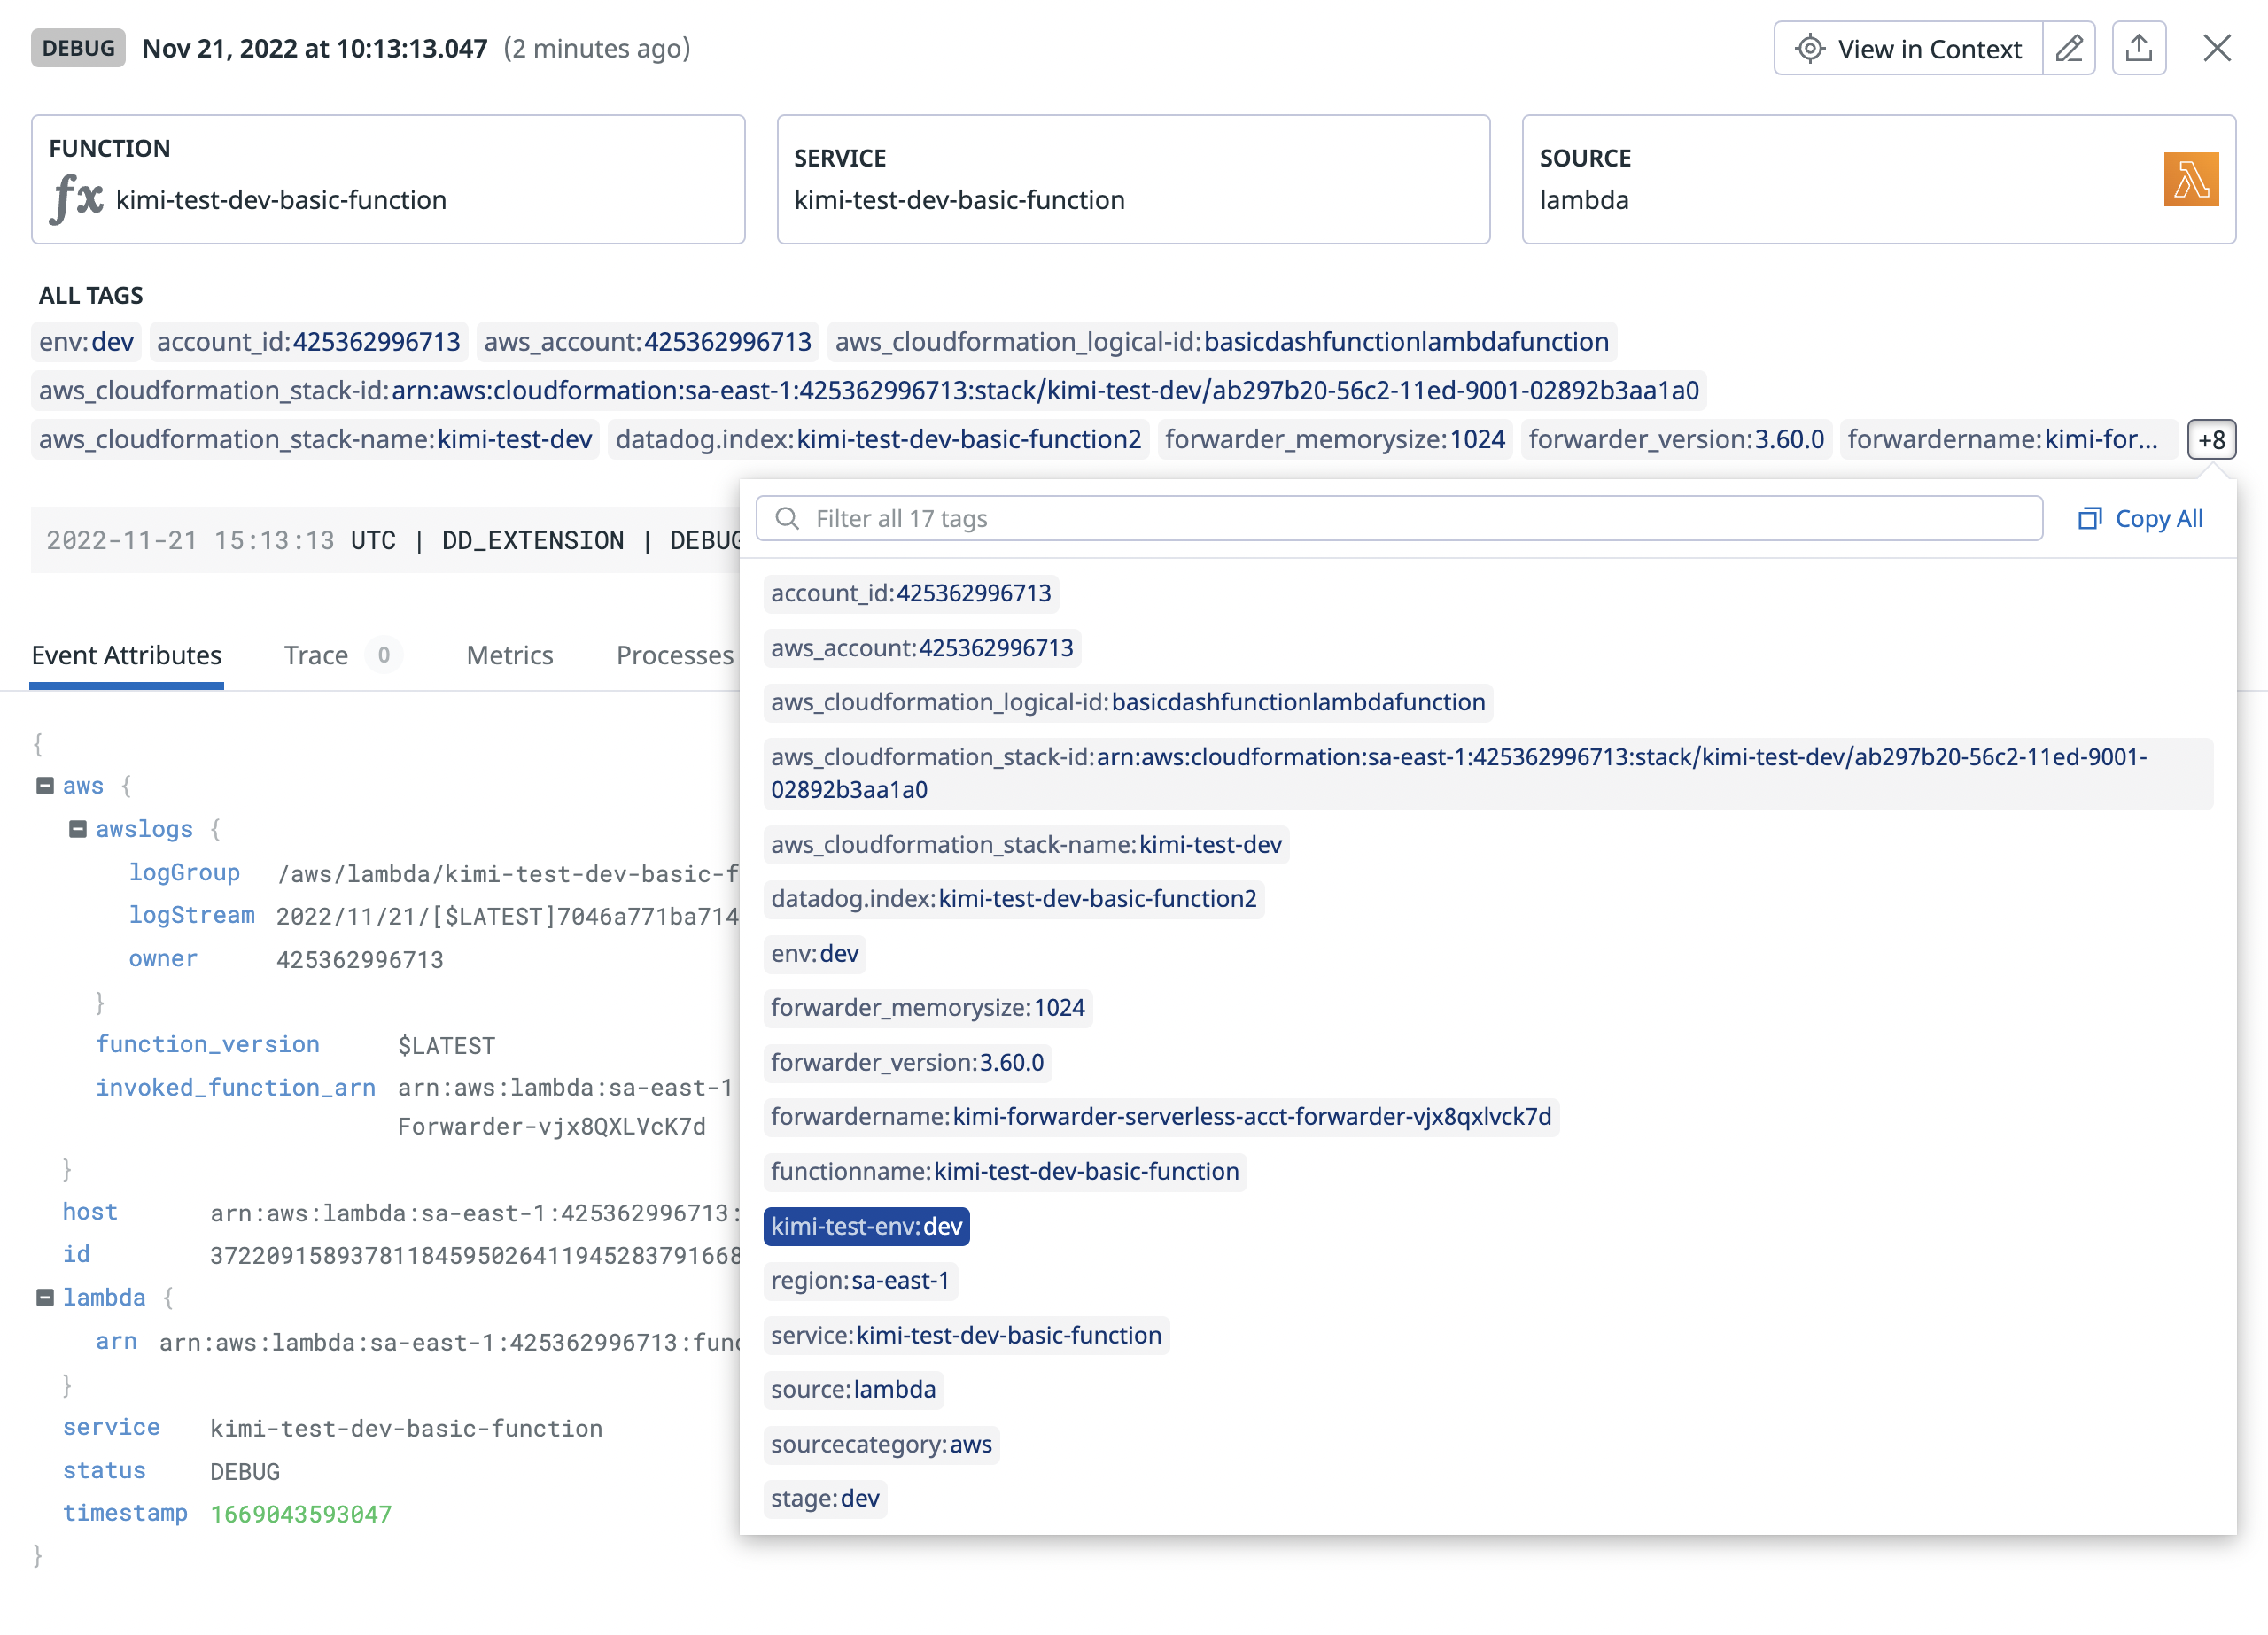Click the pencil edit icon

pos(2068,48)
